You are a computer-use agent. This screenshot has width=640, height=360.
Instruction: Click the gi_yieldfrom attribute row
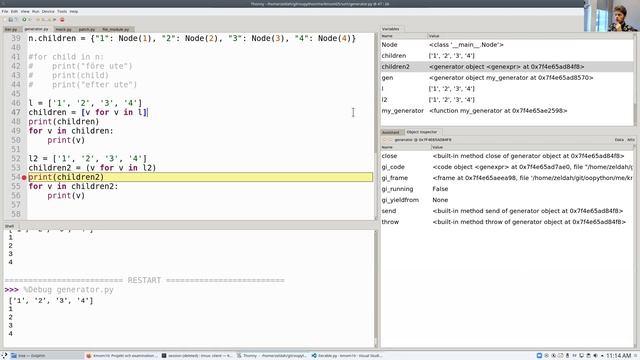[507, 200]
